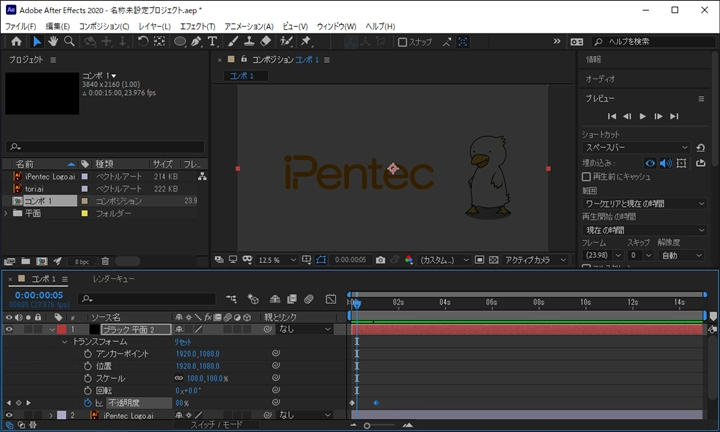Image resolution: width=720 pixels, height=432 pixels.
Task: Enable the スナップ checkbox
Action: 402,42
